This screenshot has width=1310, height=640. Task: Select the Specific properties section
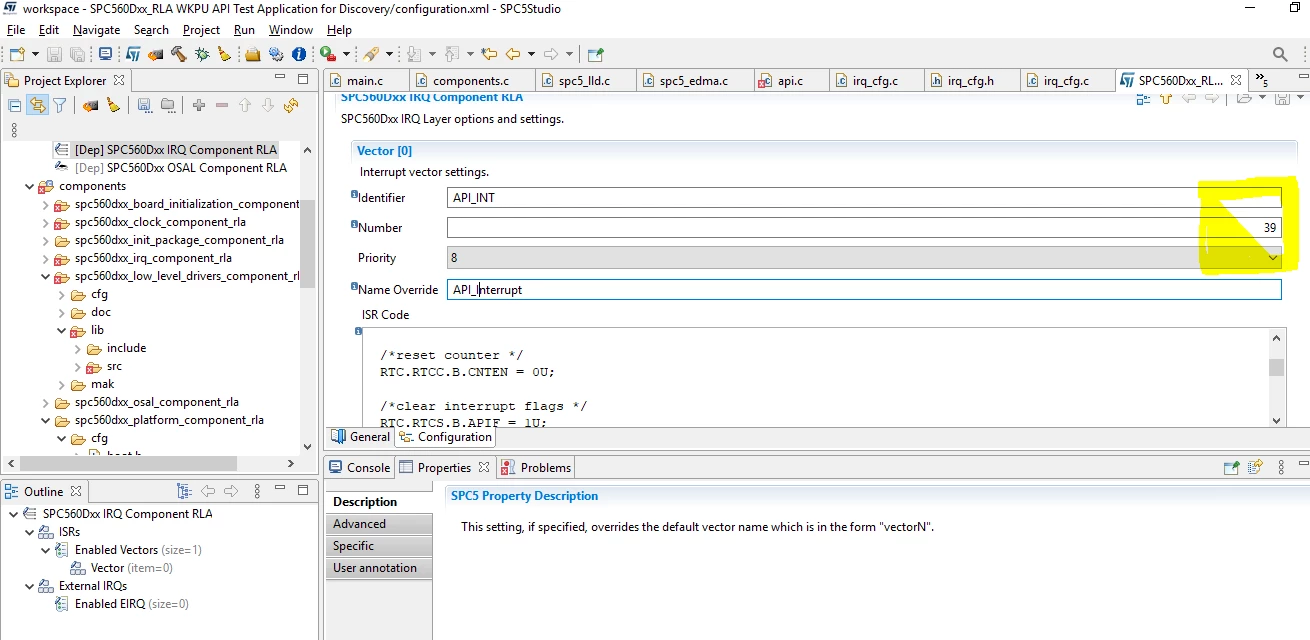(380, 546)
